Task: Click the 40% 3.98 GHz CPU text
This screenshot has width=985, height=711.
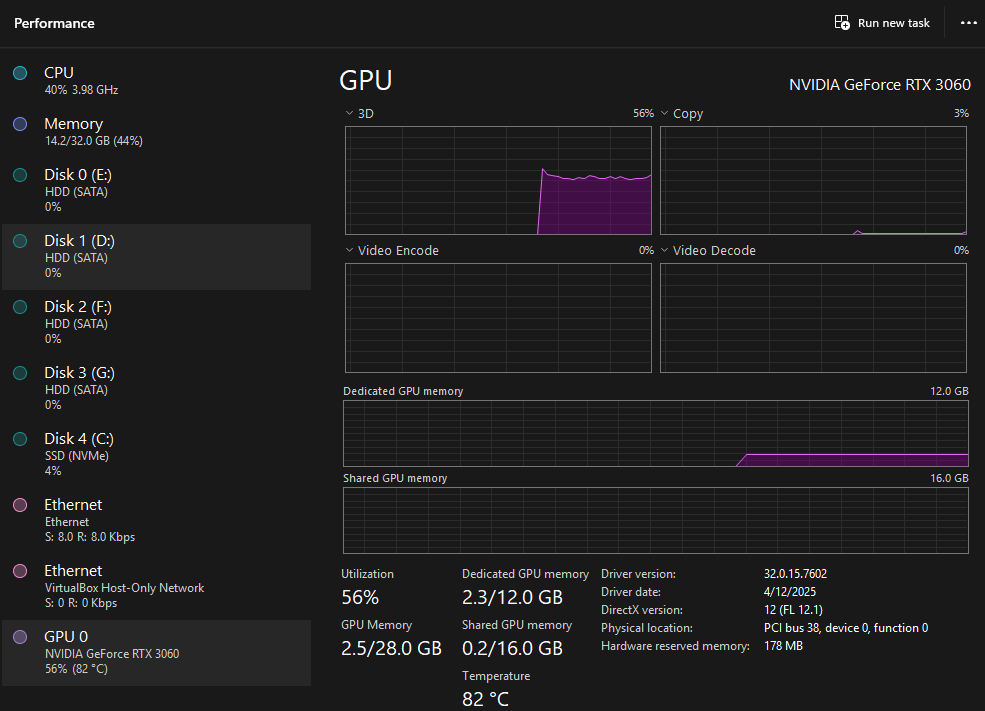Action: [x=82, y=90]
